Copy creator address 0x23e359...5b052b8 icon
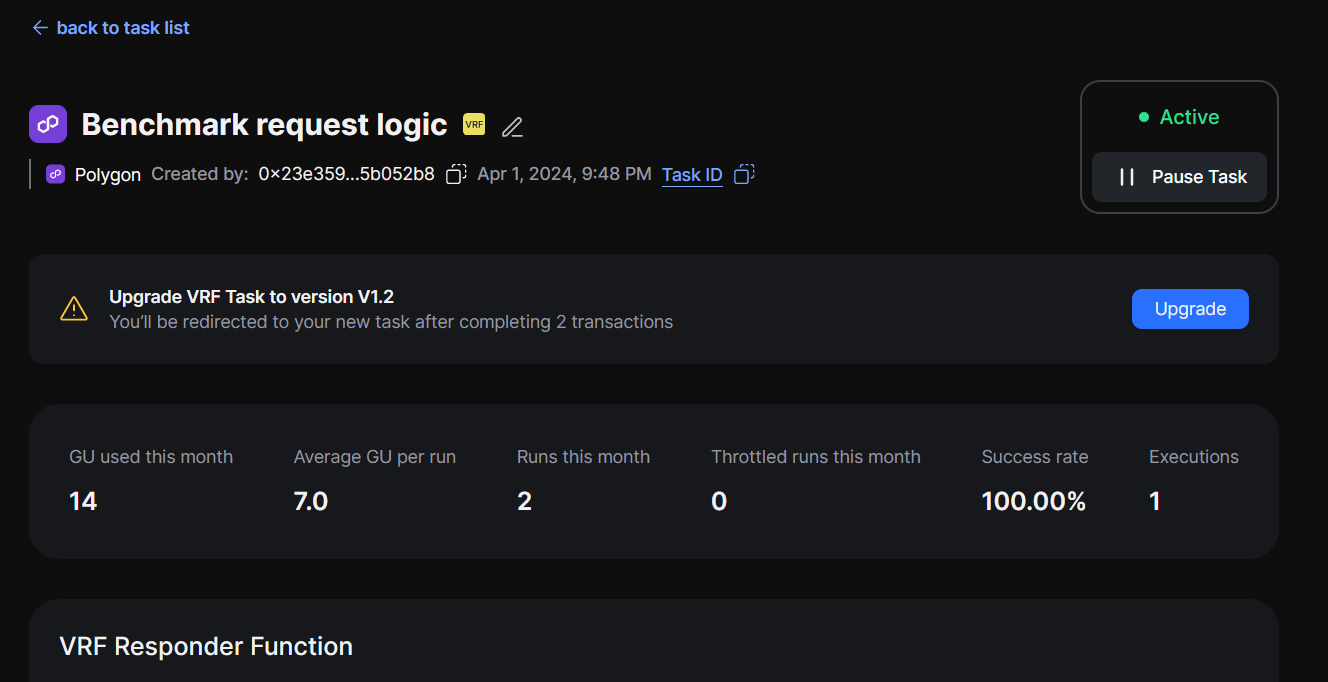Image resolution: width=1328 pixels, height=682 pixels. click(456, 174)
